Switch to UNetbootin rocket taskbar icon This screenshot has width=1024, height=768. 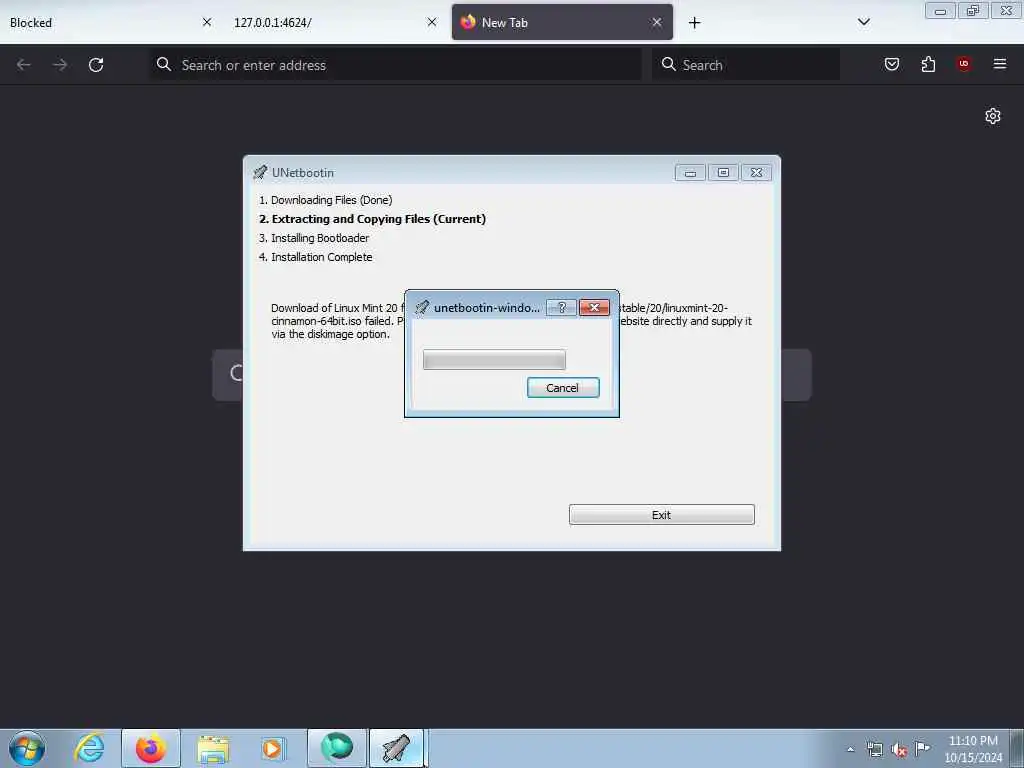tap(396, 748)
